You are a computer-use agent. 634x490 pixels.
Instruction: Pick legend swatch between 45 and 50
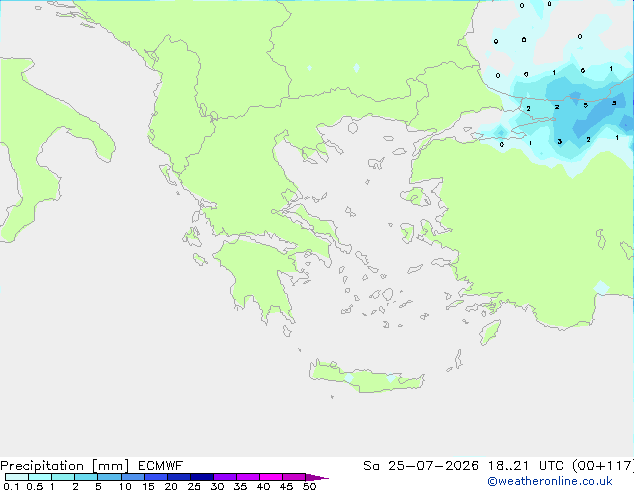[294, 477]
